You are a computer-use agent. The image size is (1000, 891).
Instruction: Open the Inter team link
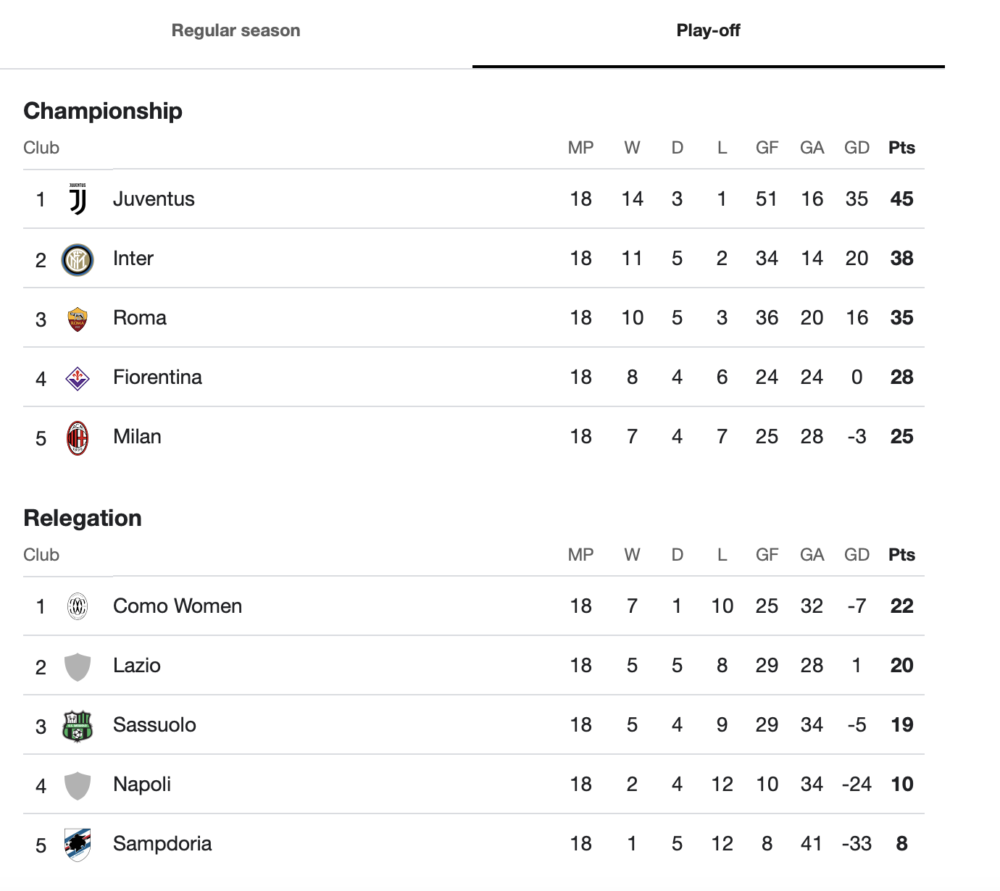(x=133, y=259)
